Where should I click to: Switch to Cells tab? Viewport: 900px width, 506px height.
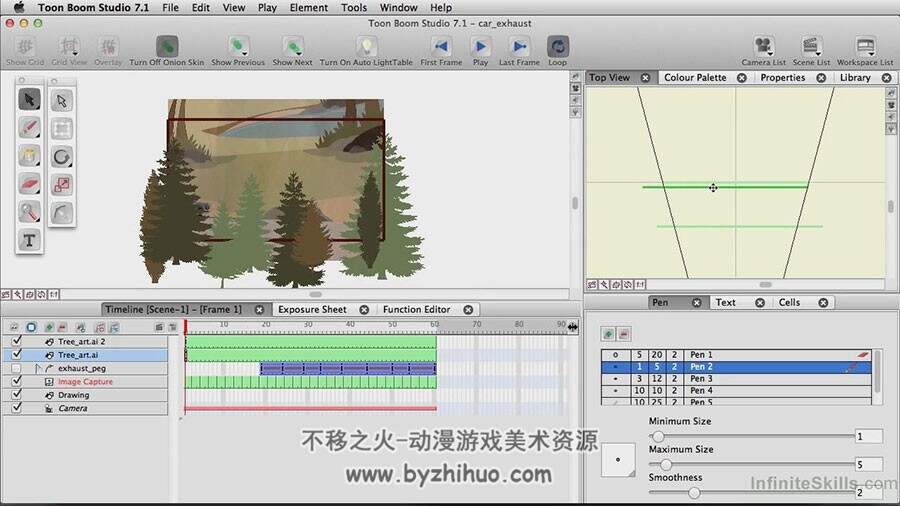789,302
